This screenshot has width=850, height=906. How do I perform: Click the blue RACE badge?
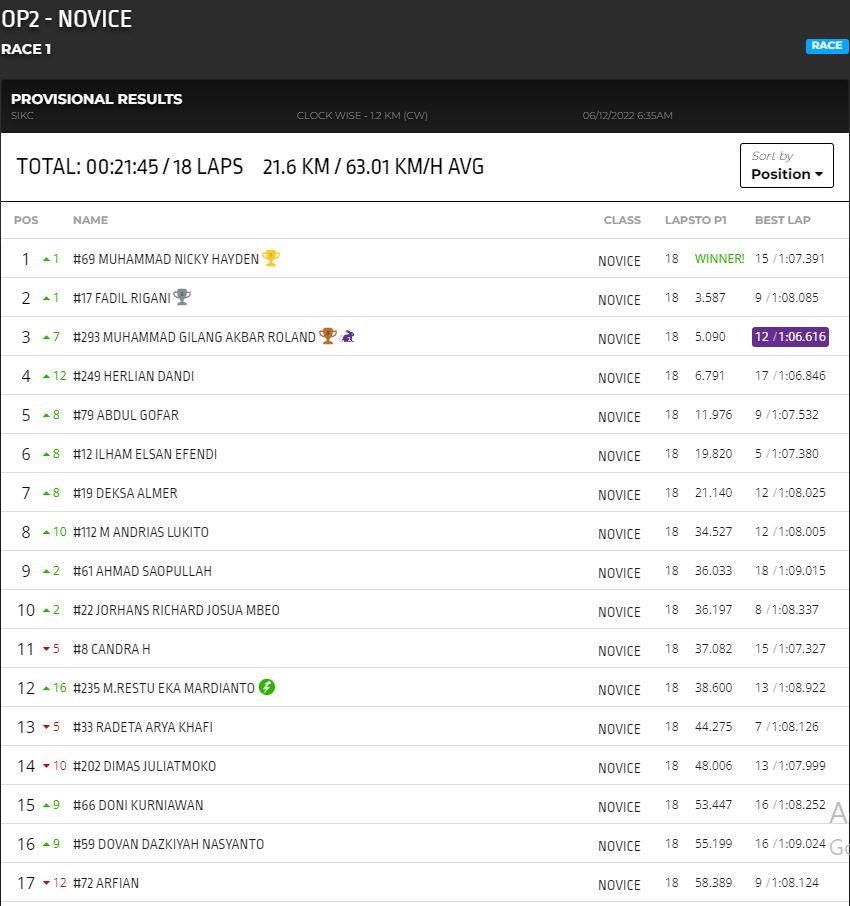[826, 46]
